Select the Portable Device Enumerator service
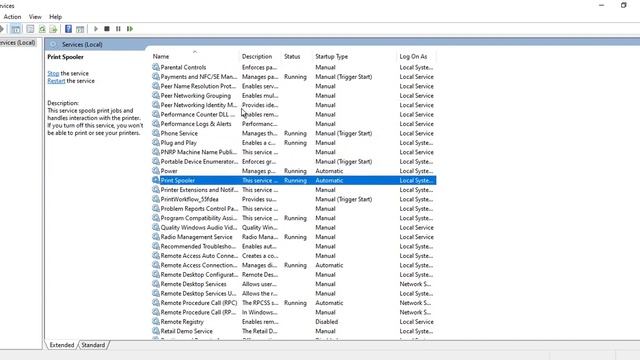640x360 pixels. coord(293,161)
